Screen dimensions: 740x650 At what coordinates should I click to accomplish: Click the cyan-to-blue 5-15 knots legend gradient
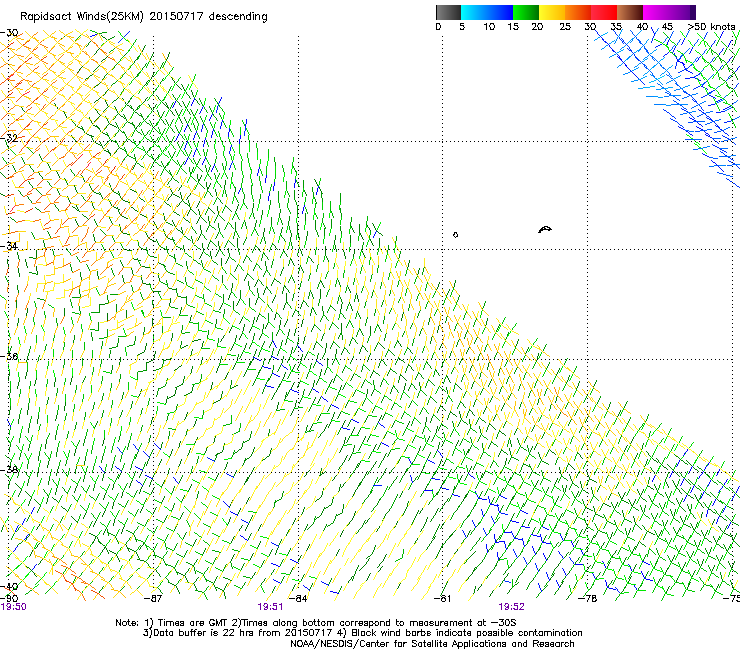(487, 12)
